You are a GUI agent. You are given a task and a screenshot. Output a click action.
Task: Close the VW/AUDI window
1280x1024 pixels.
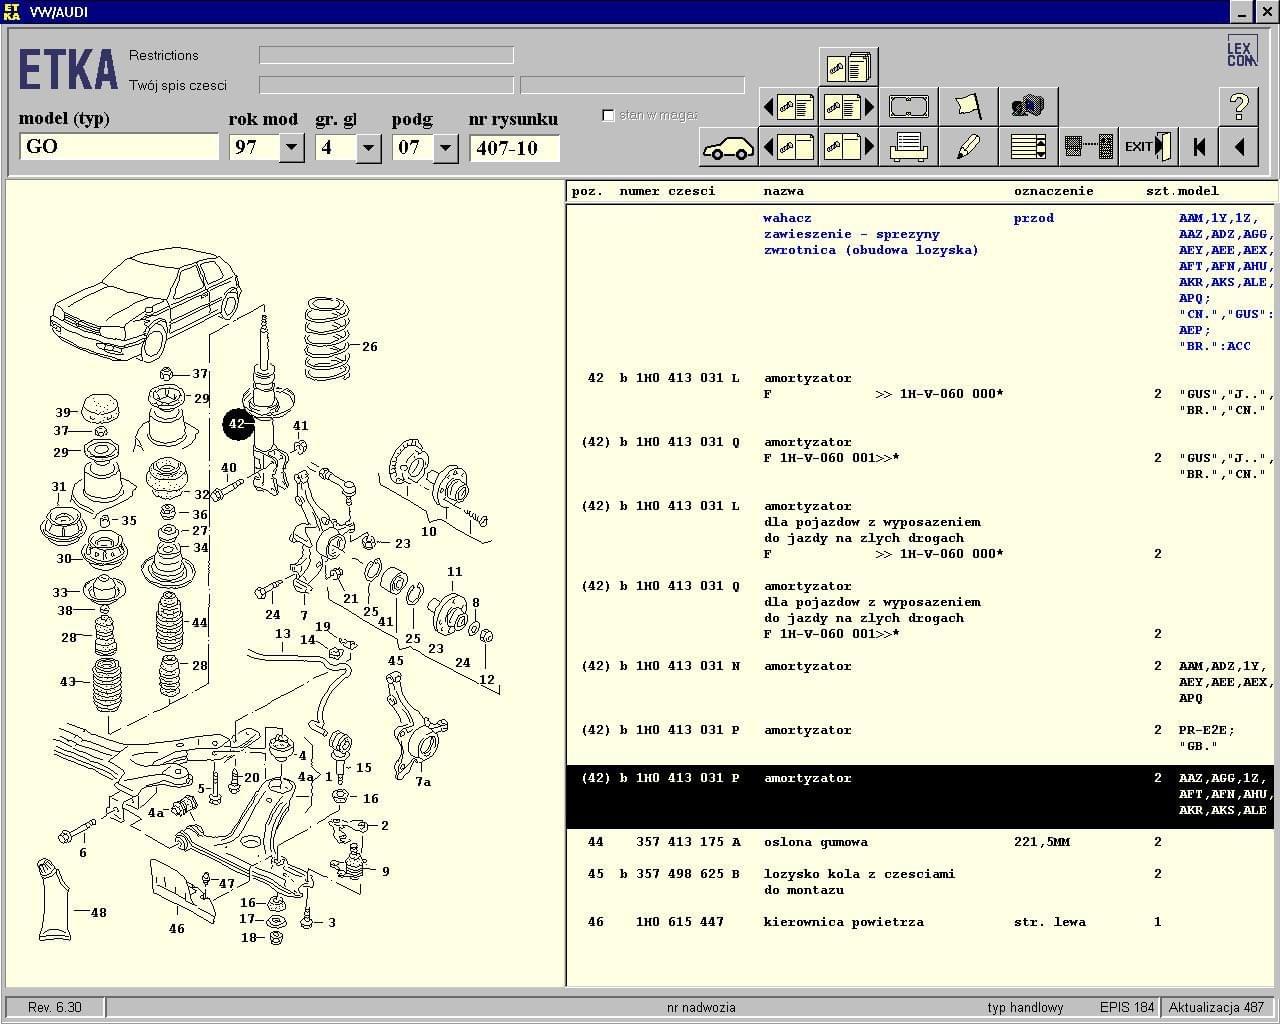(x=1265, y=12)
